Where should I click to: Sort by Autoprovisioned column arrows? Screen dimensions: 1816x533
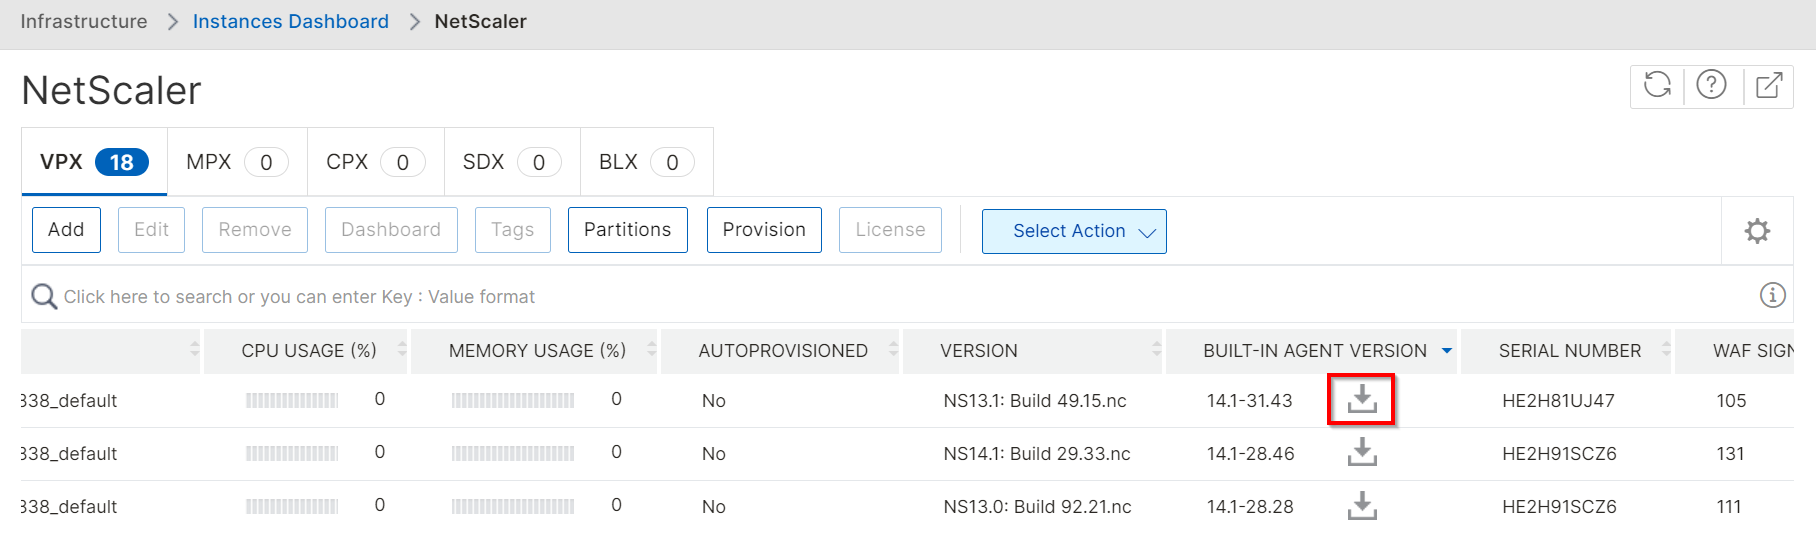tap(893, 349)
